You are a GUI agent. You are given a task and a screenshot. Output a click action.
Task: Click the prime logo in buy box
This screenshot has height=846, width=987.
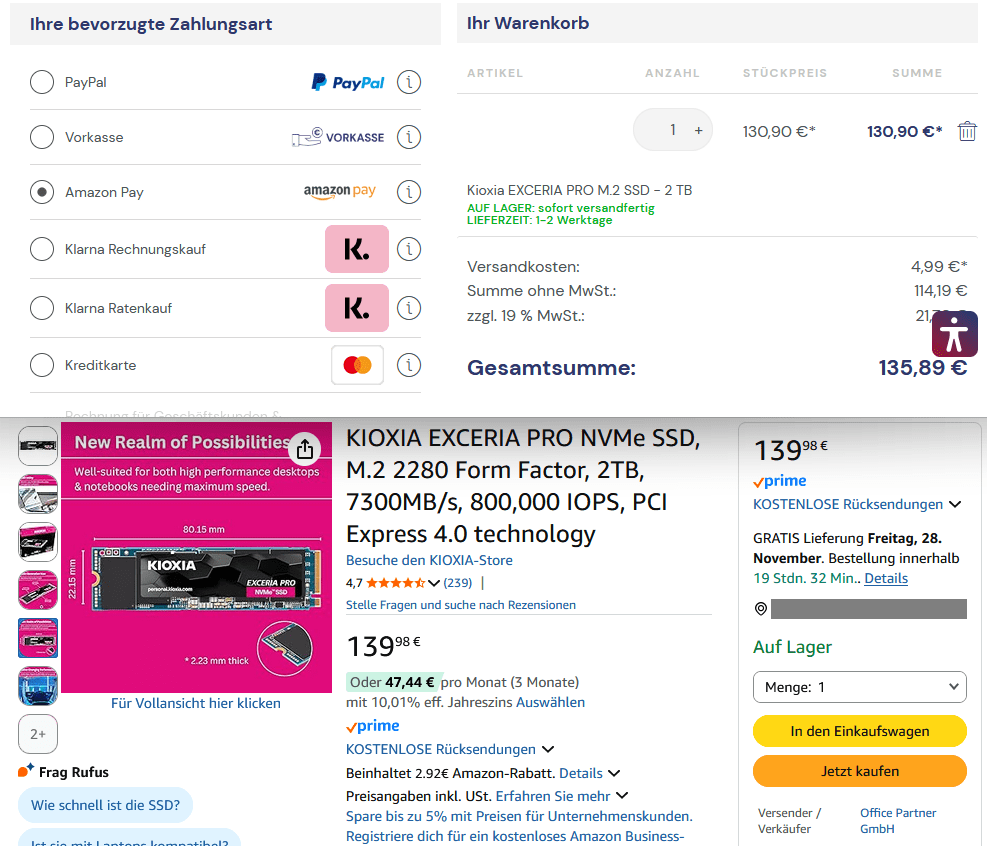point(780,481)
